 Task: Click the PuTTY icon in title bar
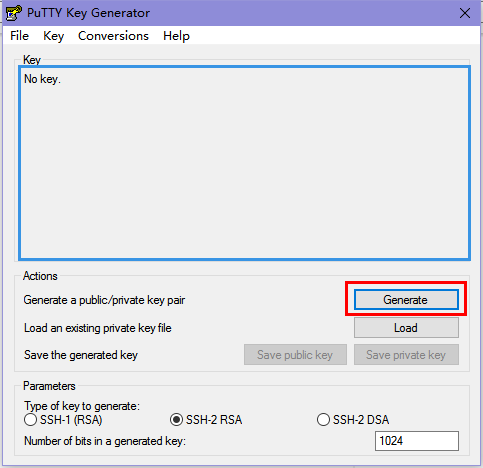tap(14, 13)
